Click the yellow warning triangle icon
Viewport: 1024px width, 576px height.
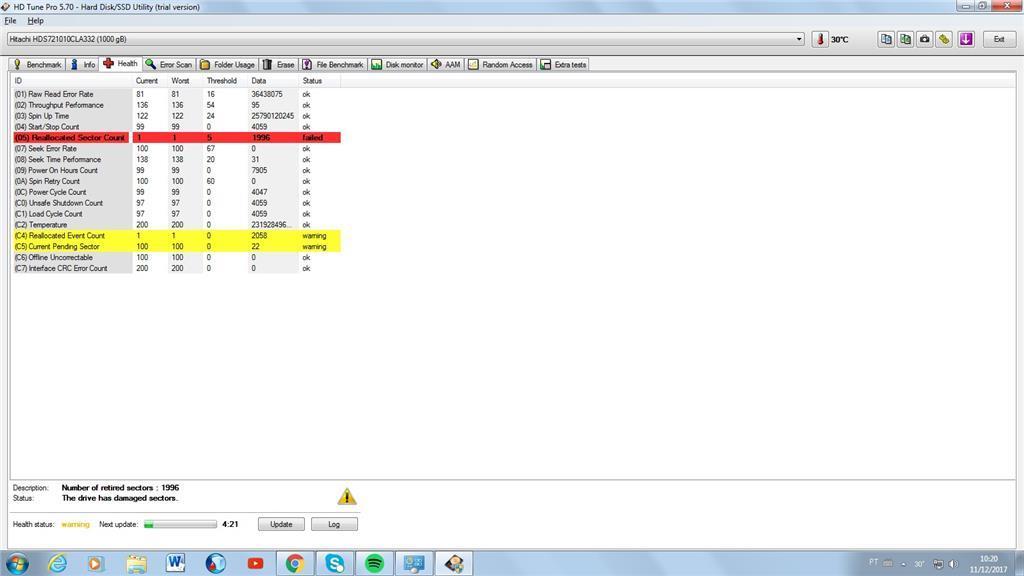(347, 496)
